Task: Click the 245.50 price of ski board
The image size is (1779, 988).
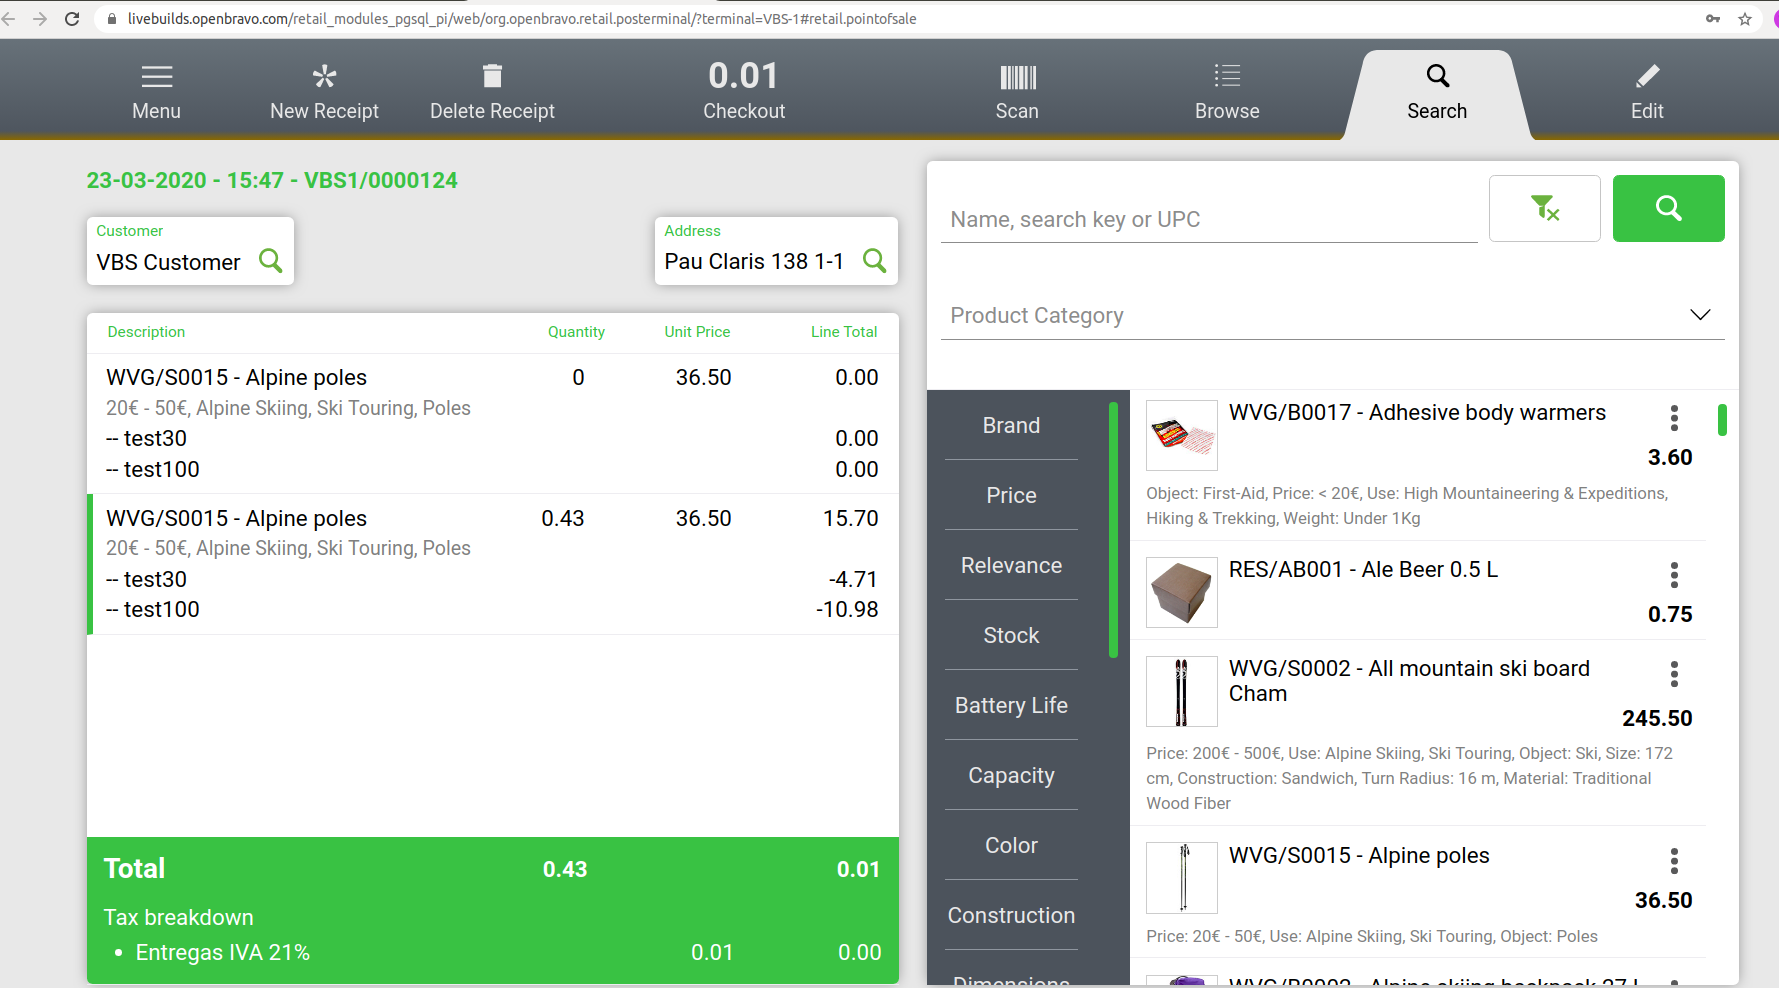Action: (x=1657, y=719)
